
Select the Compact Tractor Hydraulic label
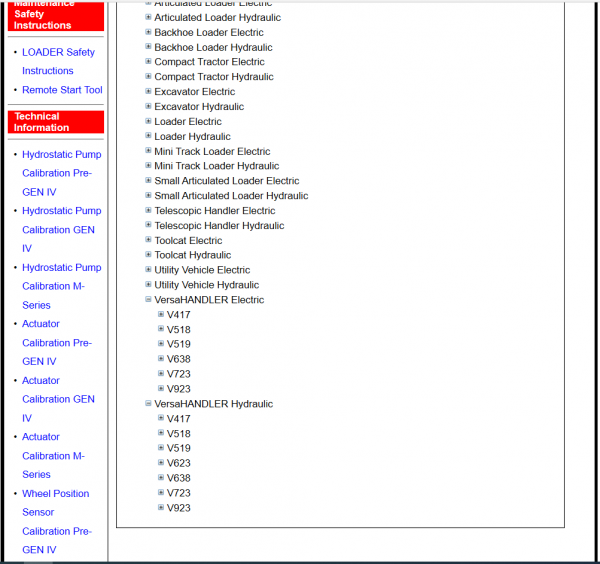click(214, 77)
